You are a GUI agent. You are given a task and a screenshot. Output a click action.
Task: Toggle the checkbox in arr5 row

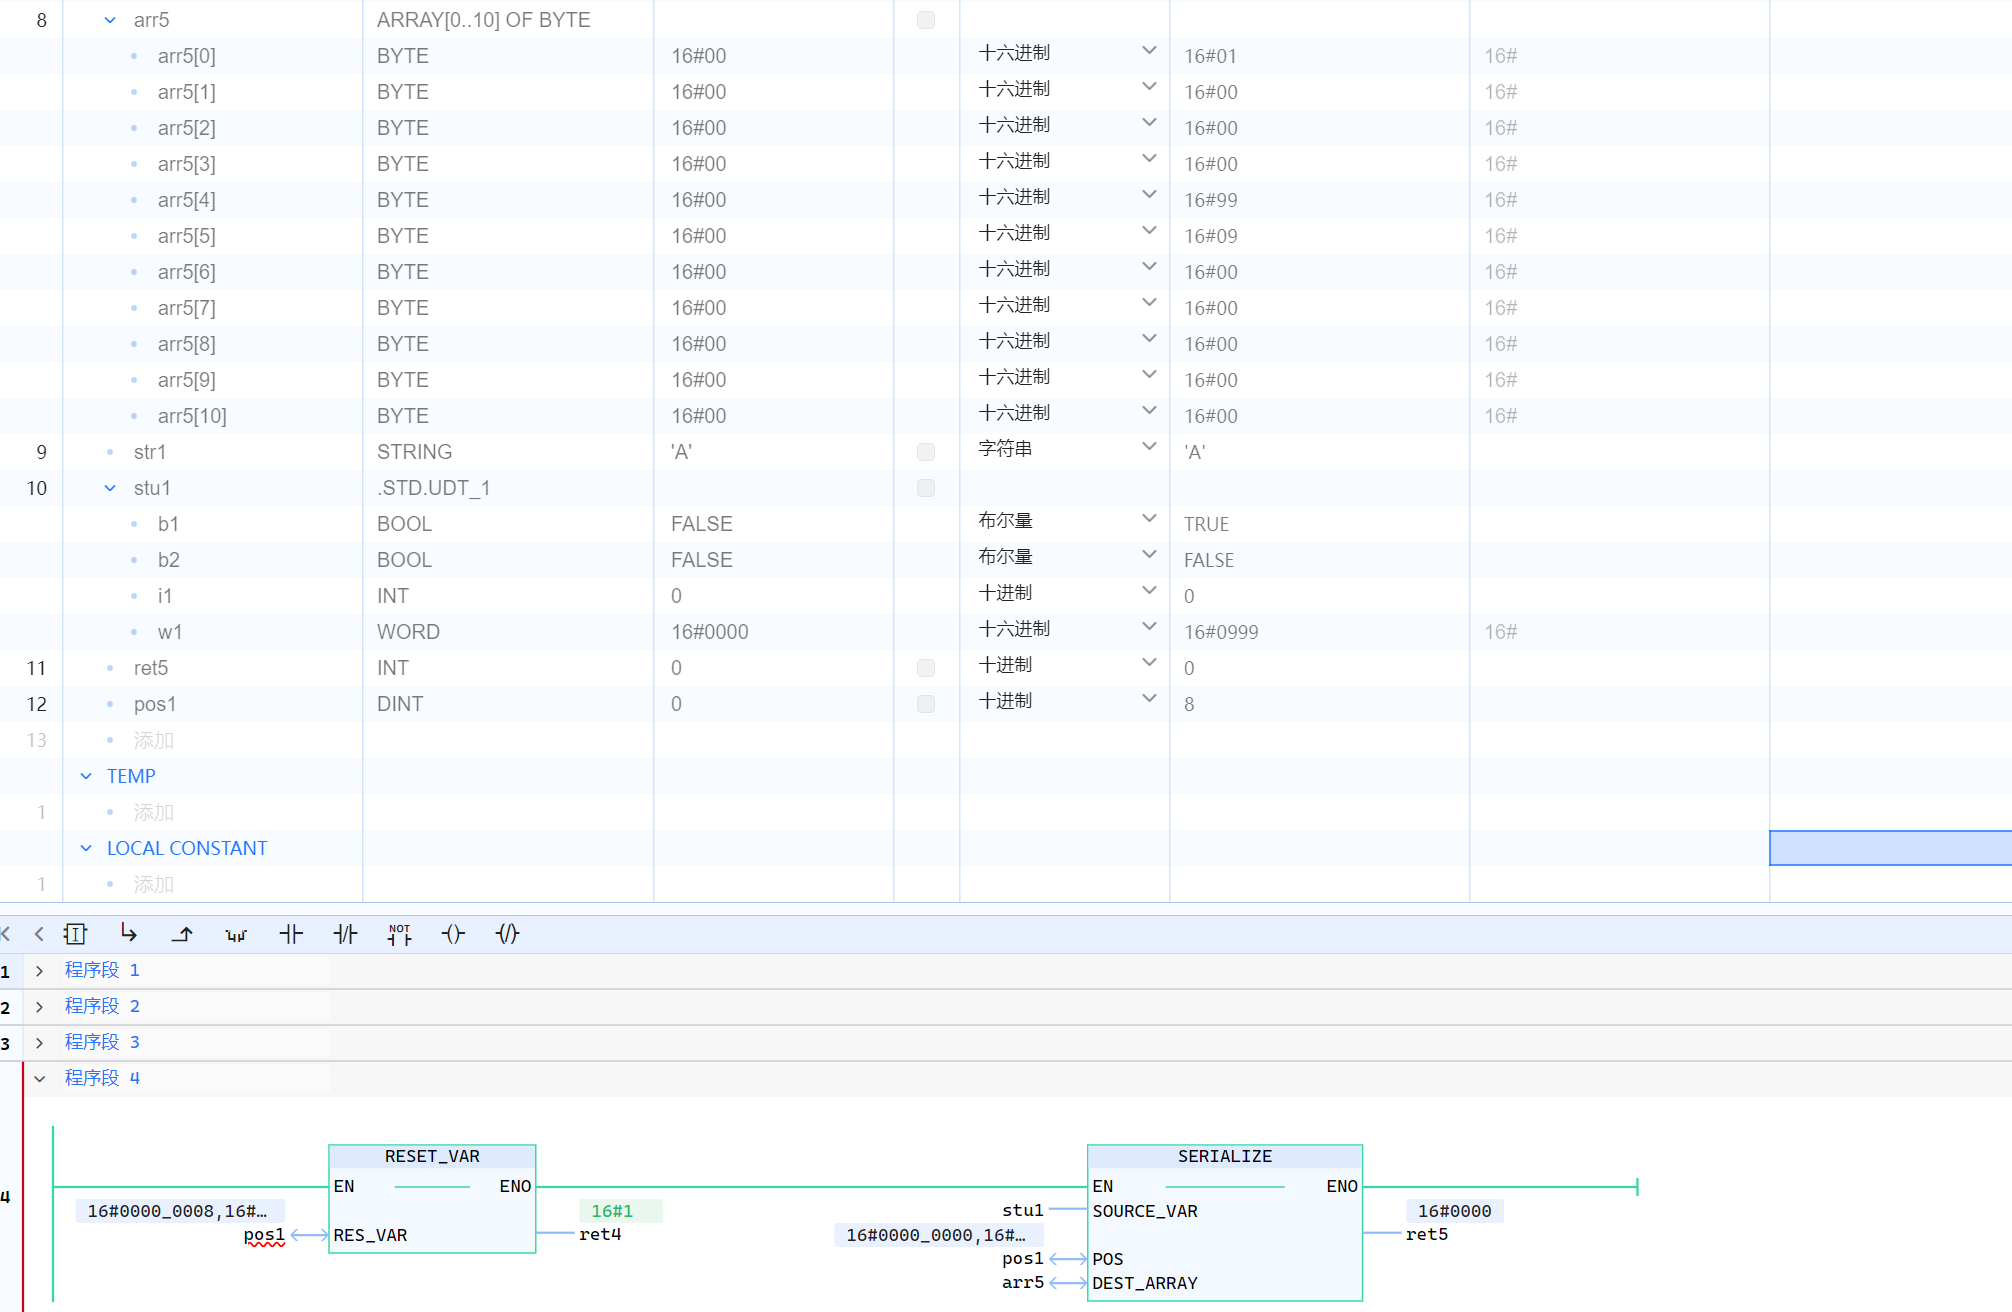pyautogui.click(x=926, y=20)
